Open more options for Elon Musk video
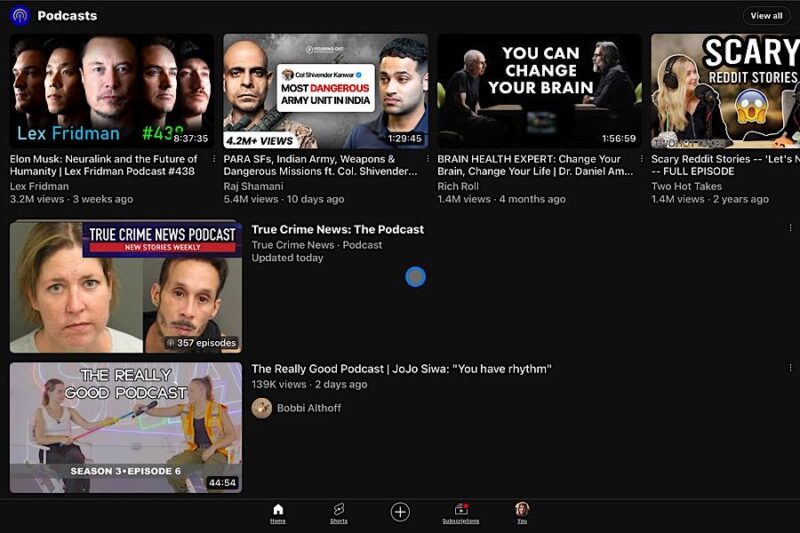 pyautogui.click(x=214, y=159)
